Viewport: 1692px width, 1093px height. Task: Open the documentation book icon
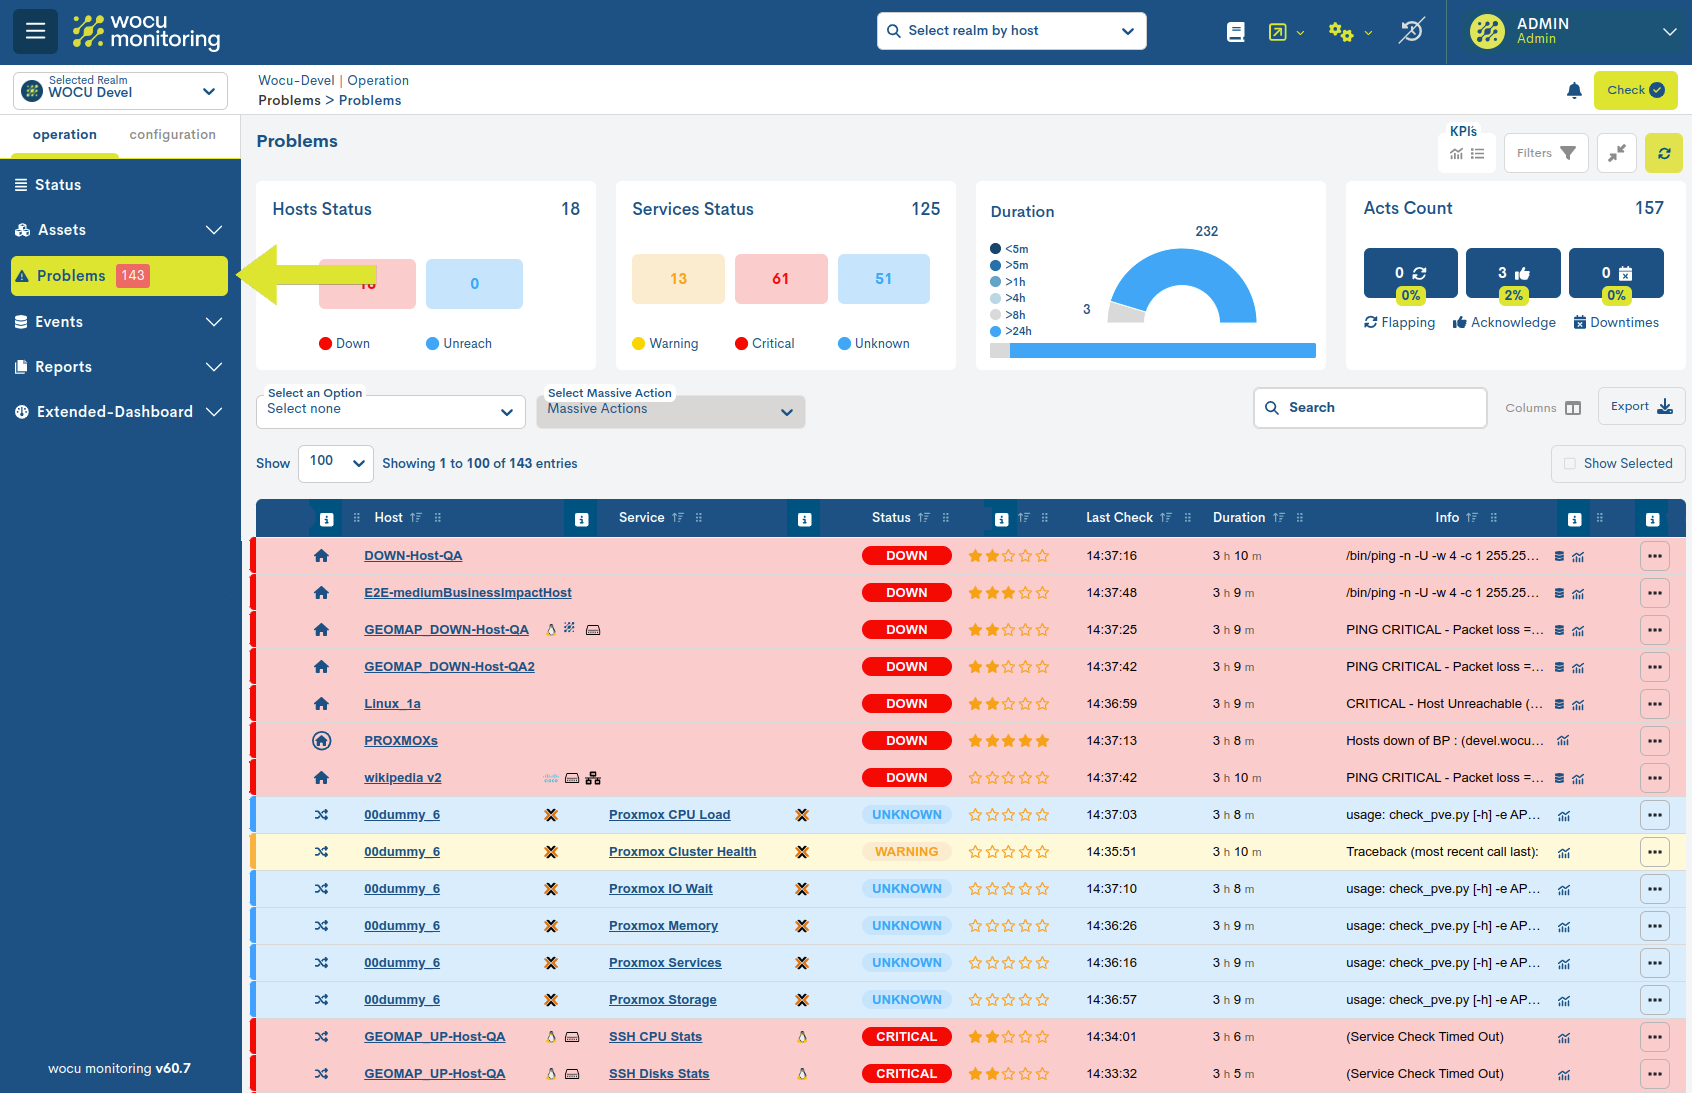(x=1236, y=32)
